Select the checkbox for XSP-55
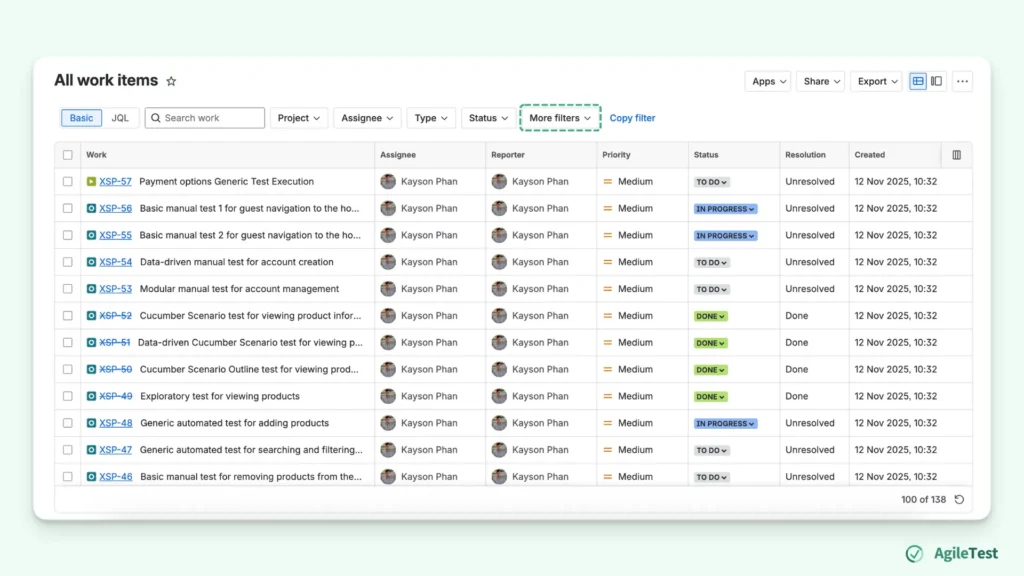This screenshot has height=576, width=1024. (68, 235)
